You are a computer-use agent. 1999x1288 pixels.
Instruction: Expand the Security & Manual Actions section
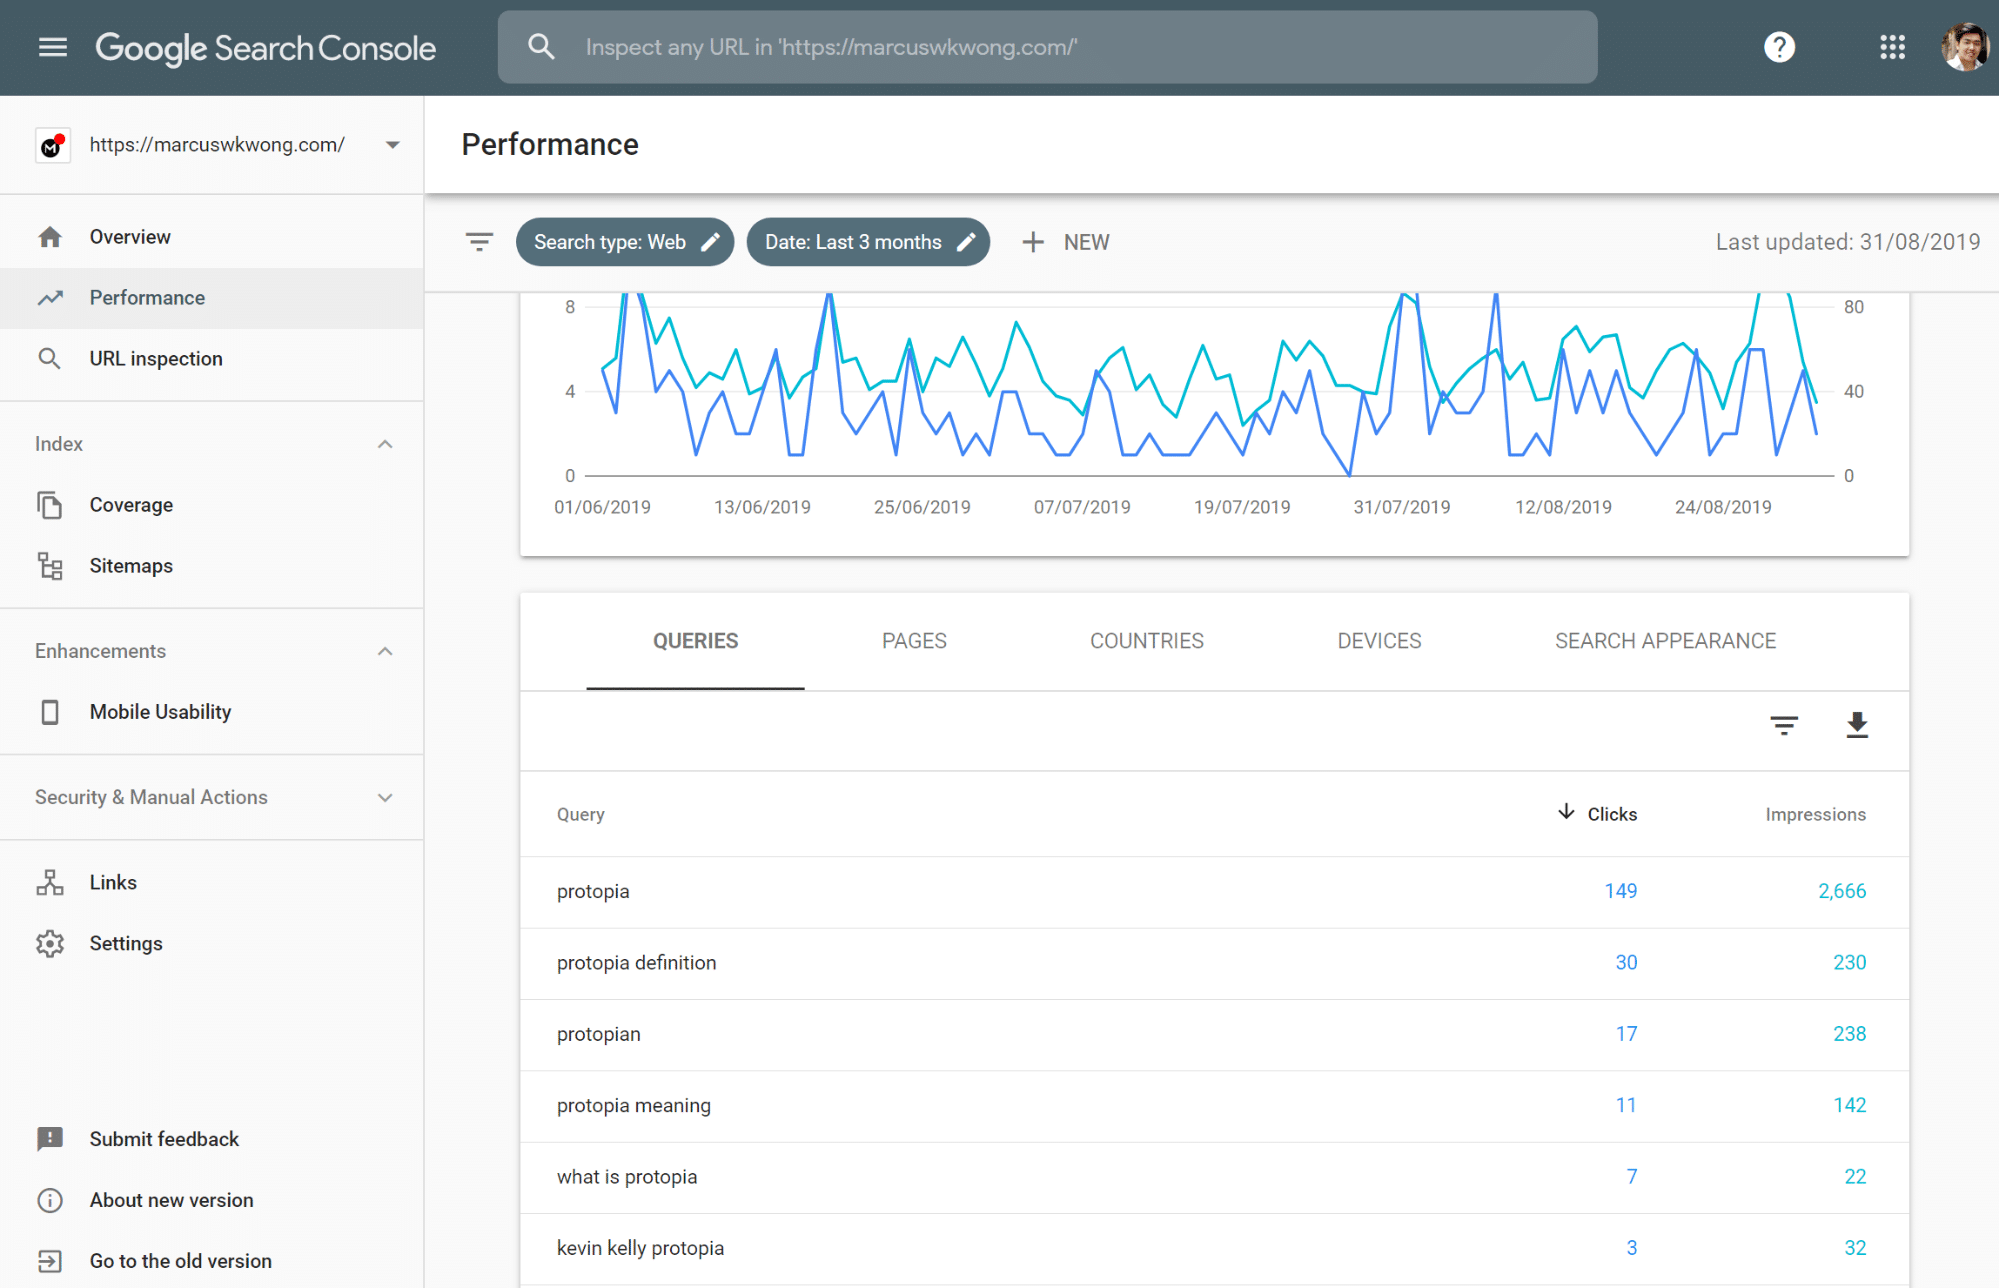click(x=385, y=797)
